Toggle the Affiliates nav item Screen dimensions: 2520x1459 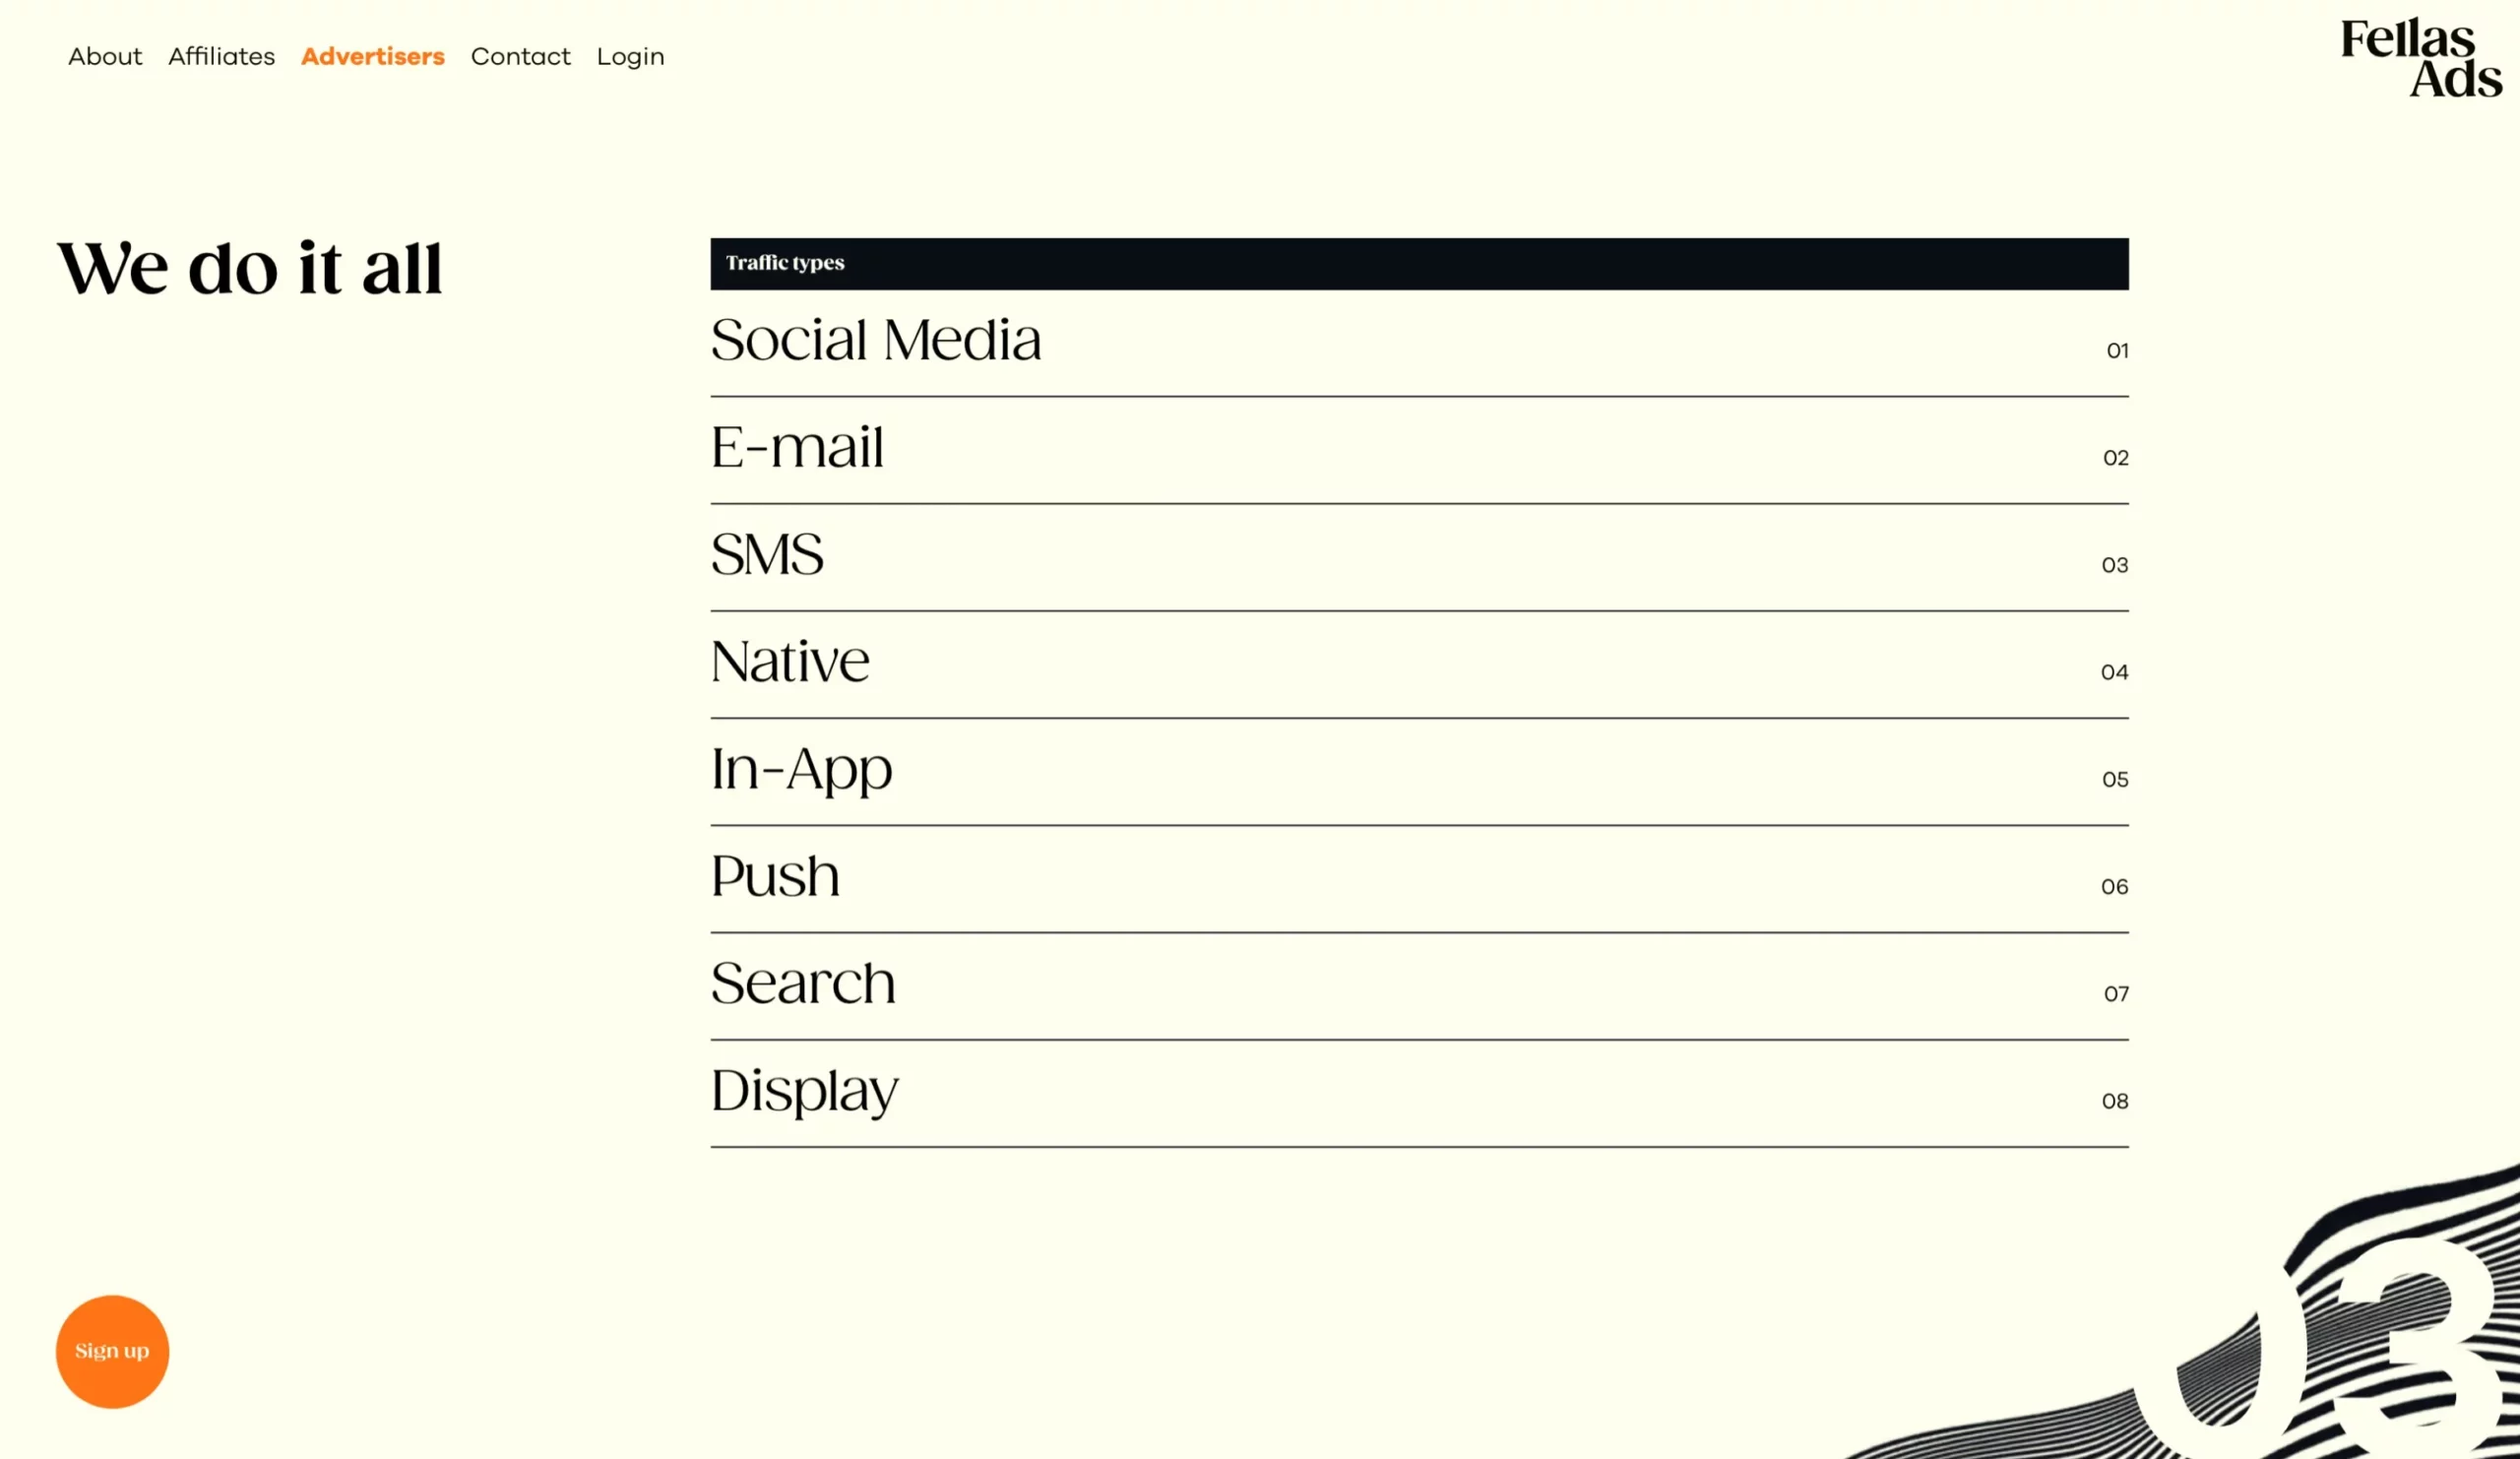click(x=220, y=55)
